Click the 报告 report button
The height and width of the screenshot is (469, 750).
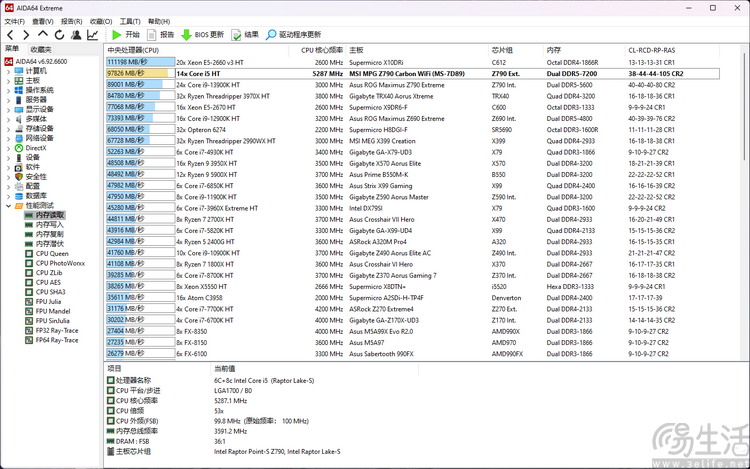[161, 34]
